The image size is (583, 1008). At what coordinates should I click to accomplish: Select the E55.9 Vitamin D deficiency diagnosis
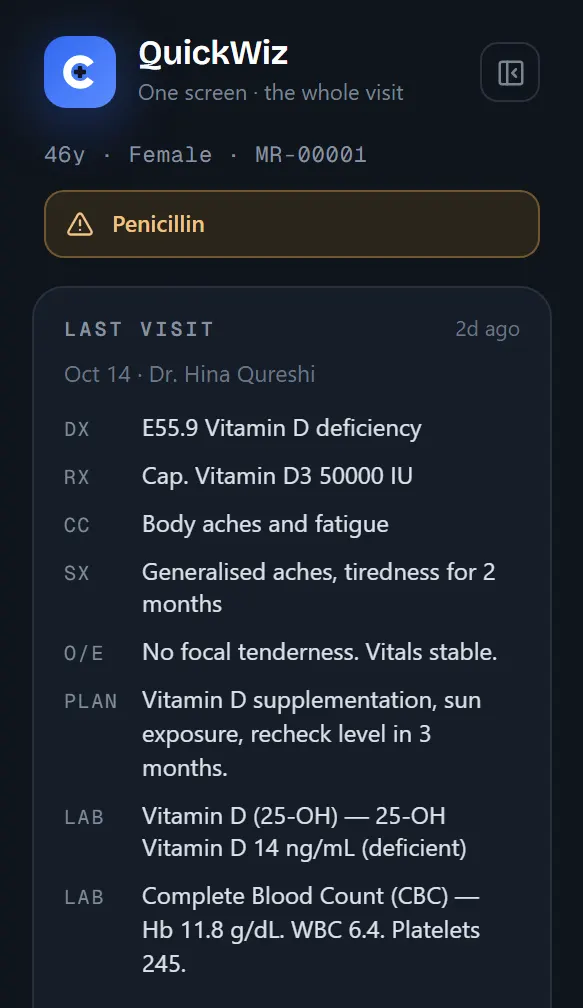click(x=282, y=428)
